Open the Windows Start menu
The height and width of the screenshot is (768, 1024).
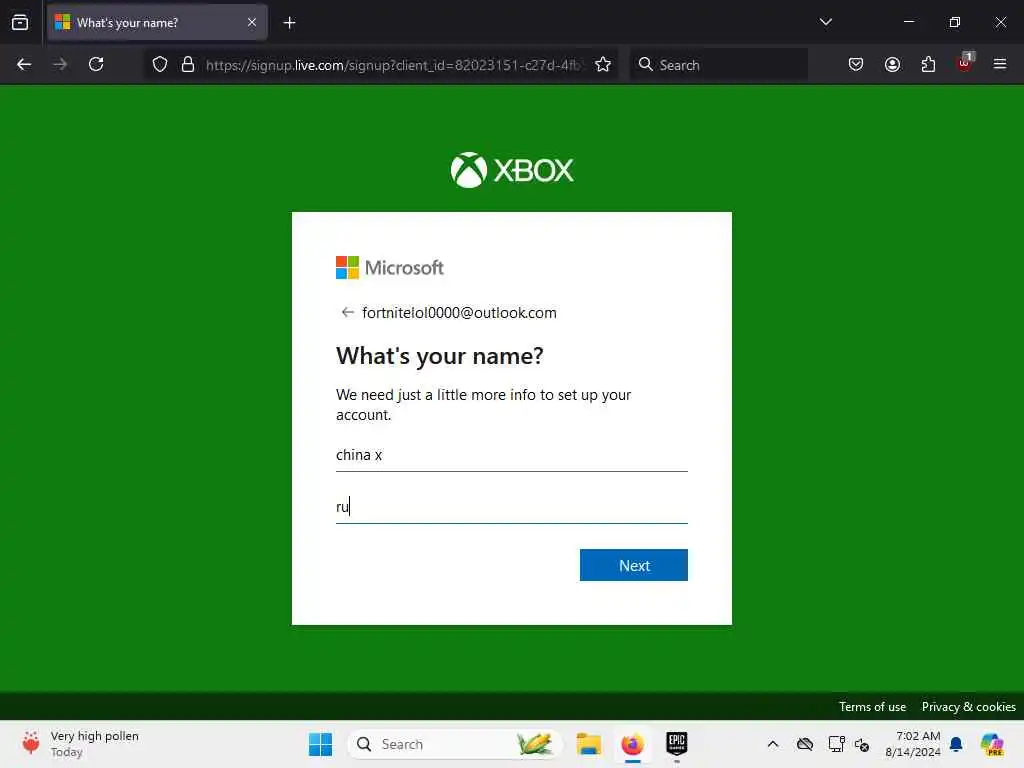[x=320, y=744]
